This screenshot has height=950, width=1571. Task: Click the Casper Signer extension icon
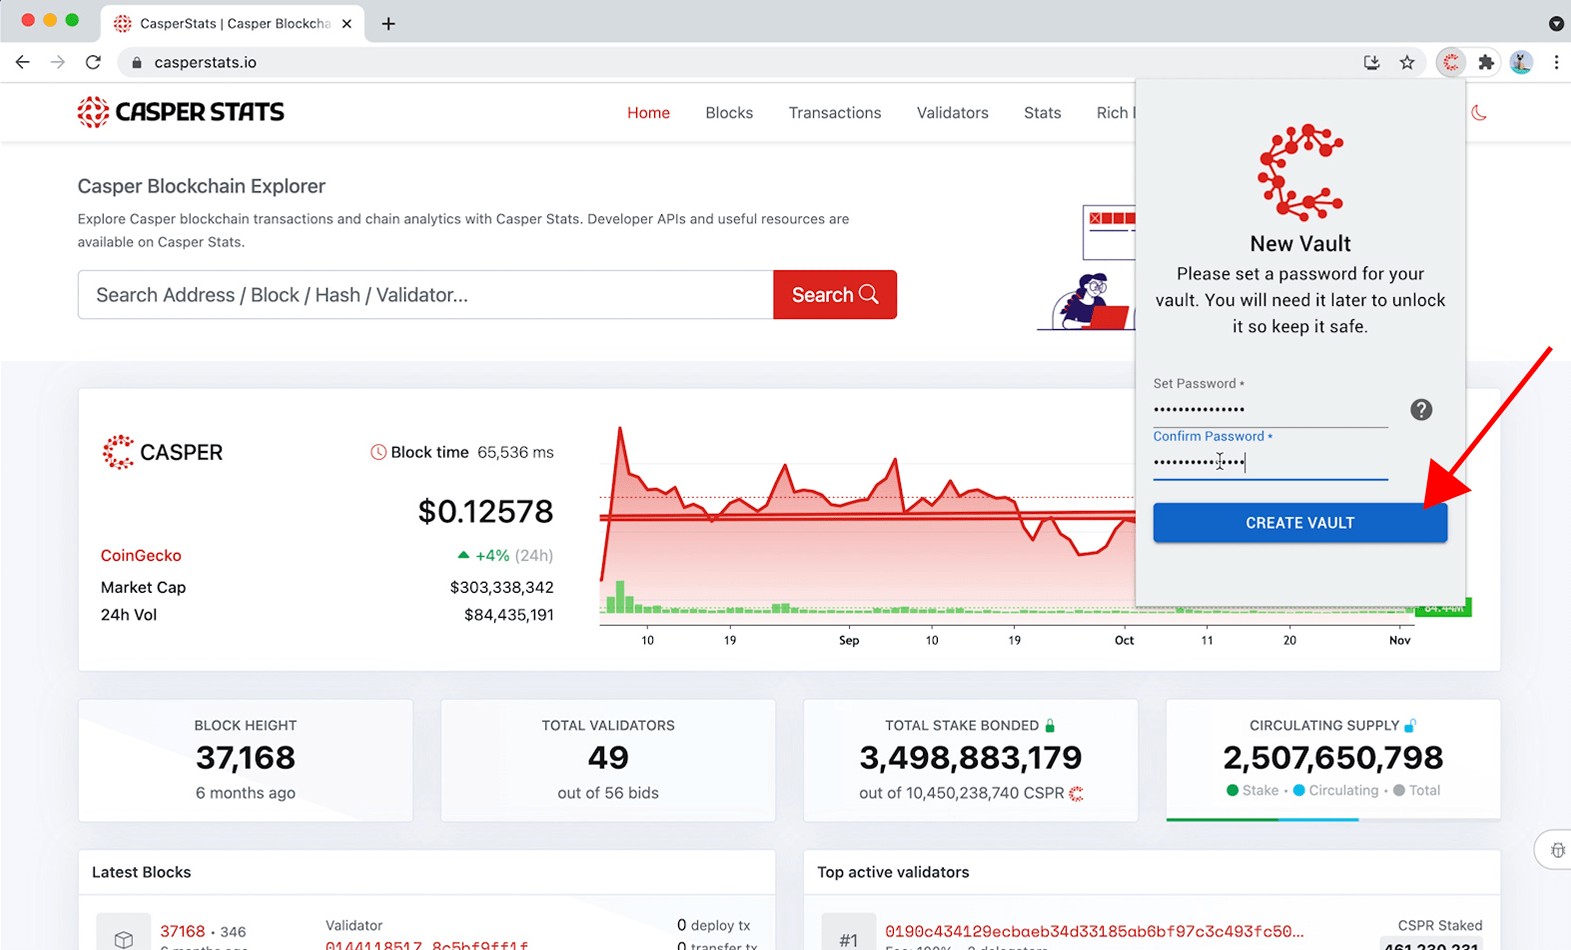point(1451,62)
